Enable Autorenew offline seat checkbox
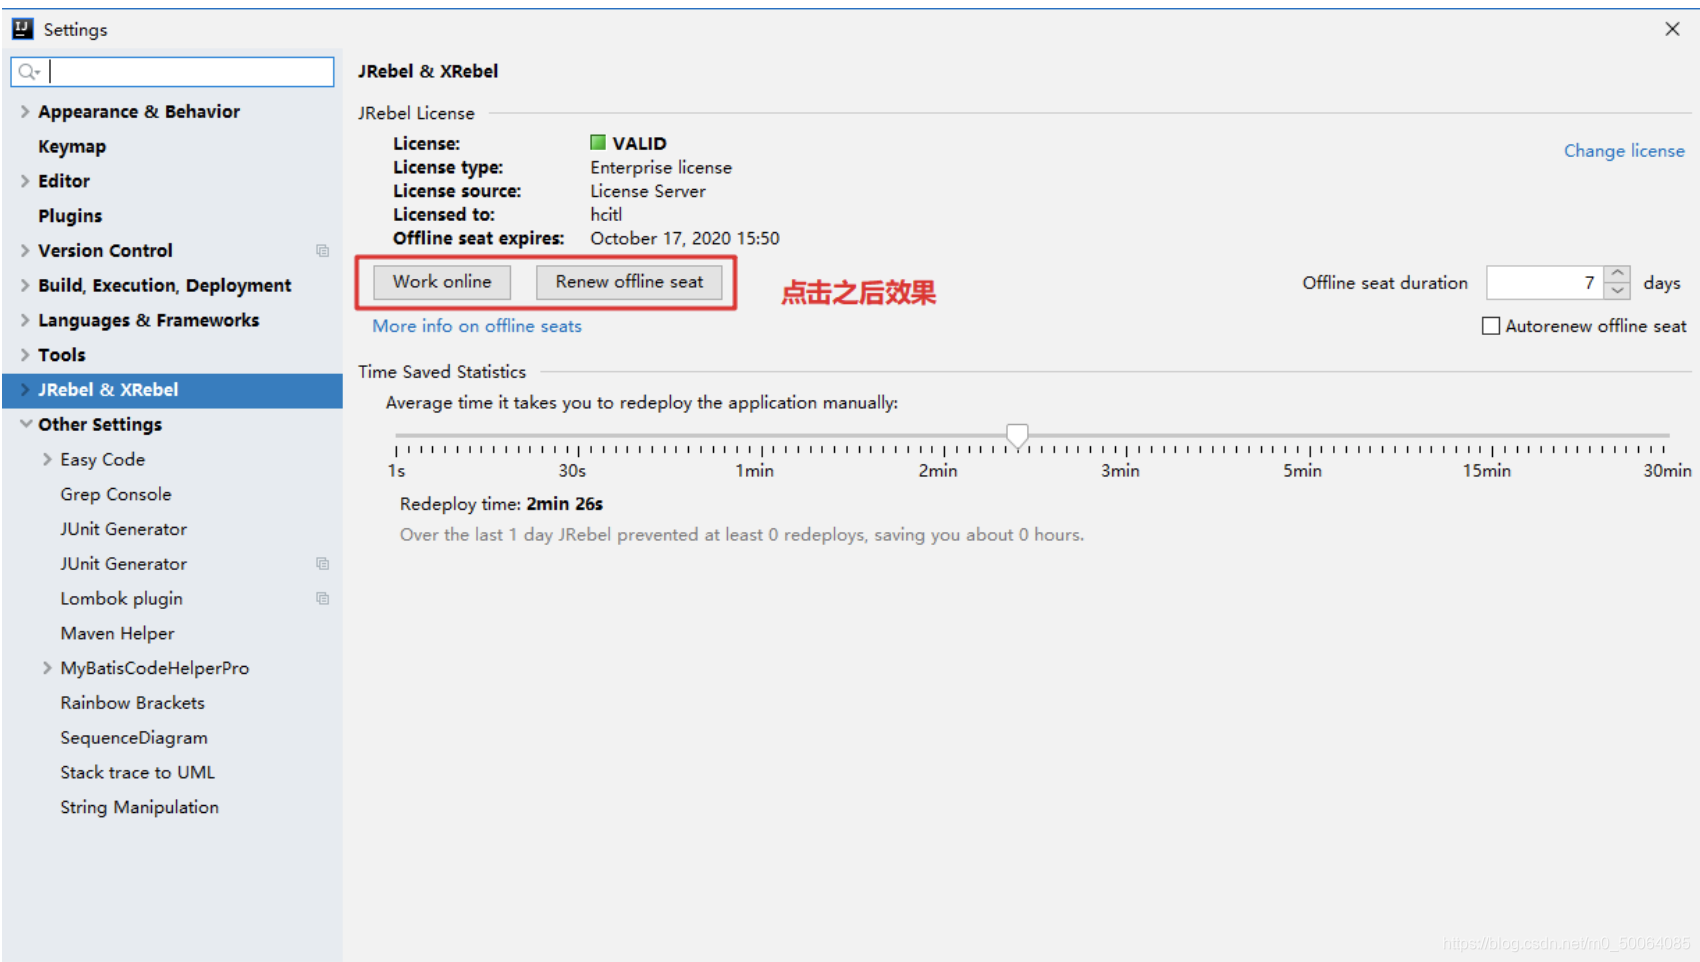1700x962 pixels. pos(1491,326)
